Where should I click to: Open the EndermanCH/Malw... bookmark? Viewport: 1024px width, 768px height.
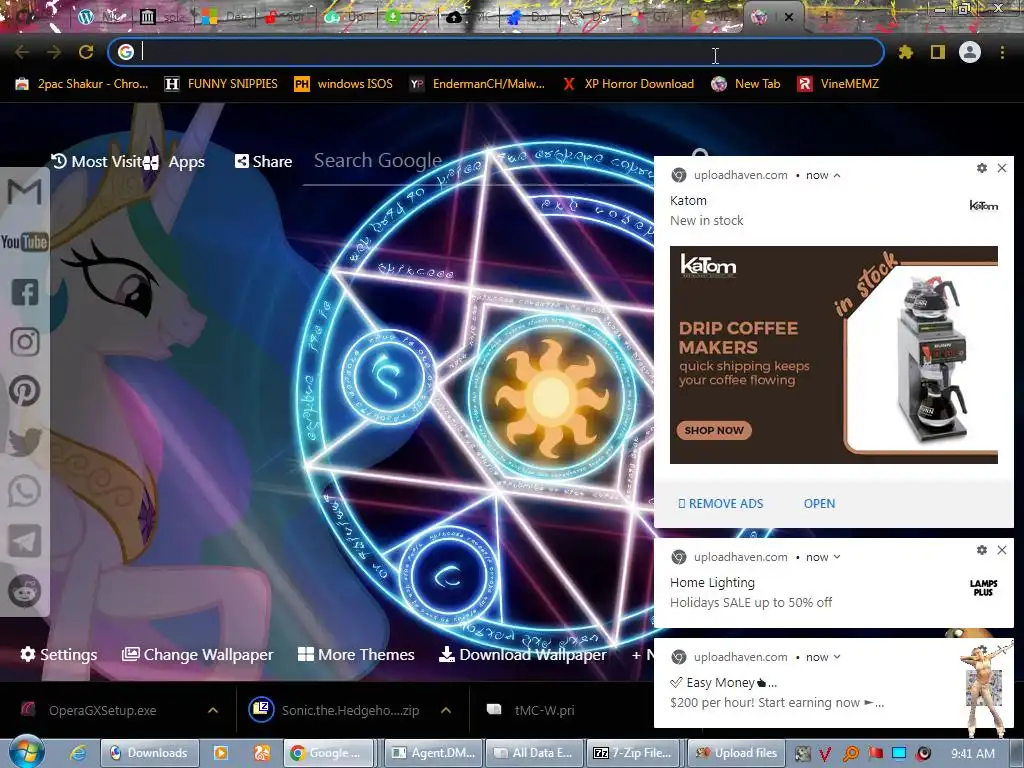[x=477, y=84]
